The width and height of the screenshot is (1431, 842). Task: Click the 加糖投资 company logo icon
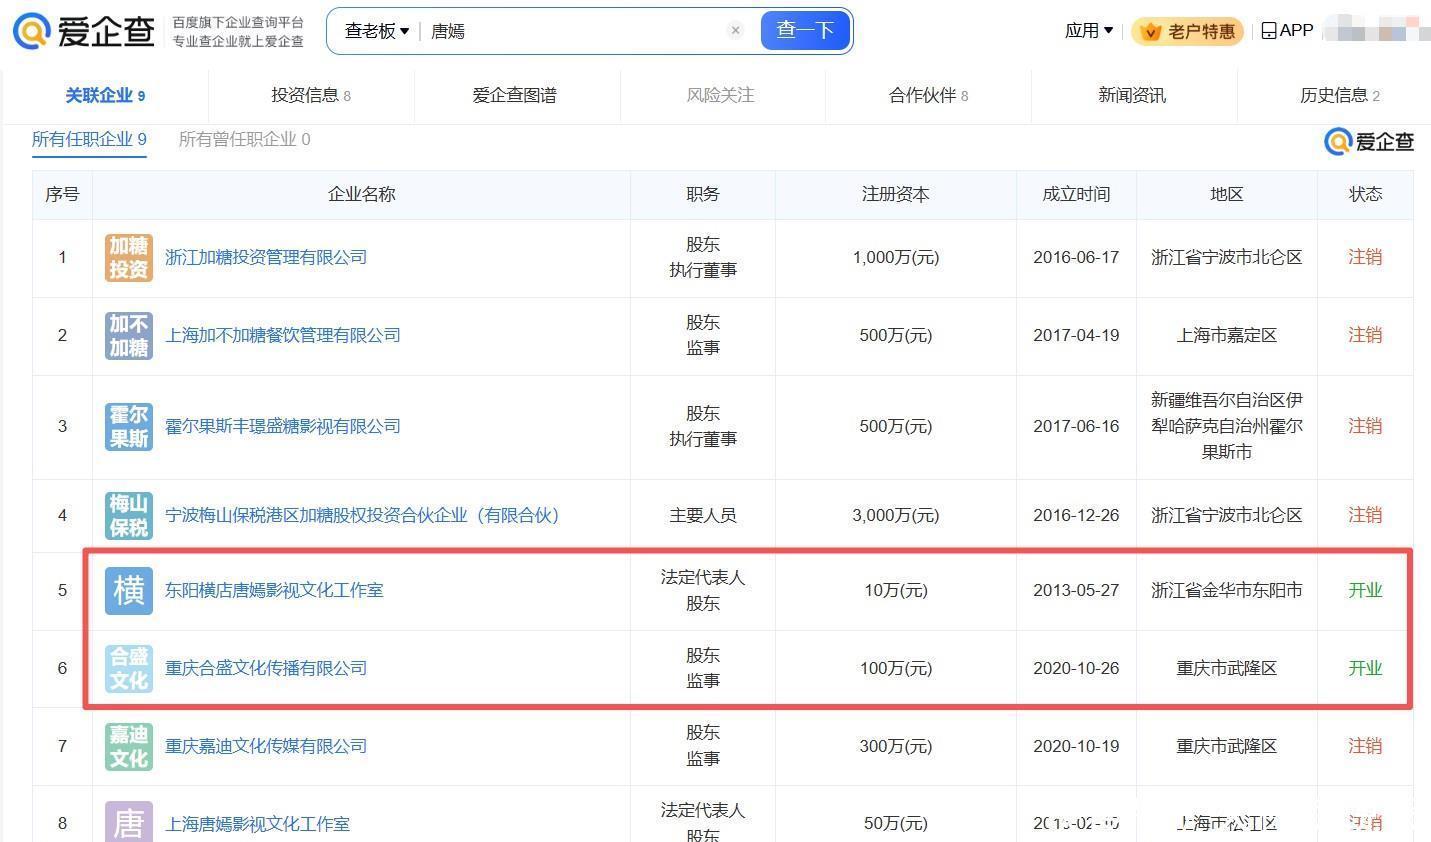[x=129, y=258]
